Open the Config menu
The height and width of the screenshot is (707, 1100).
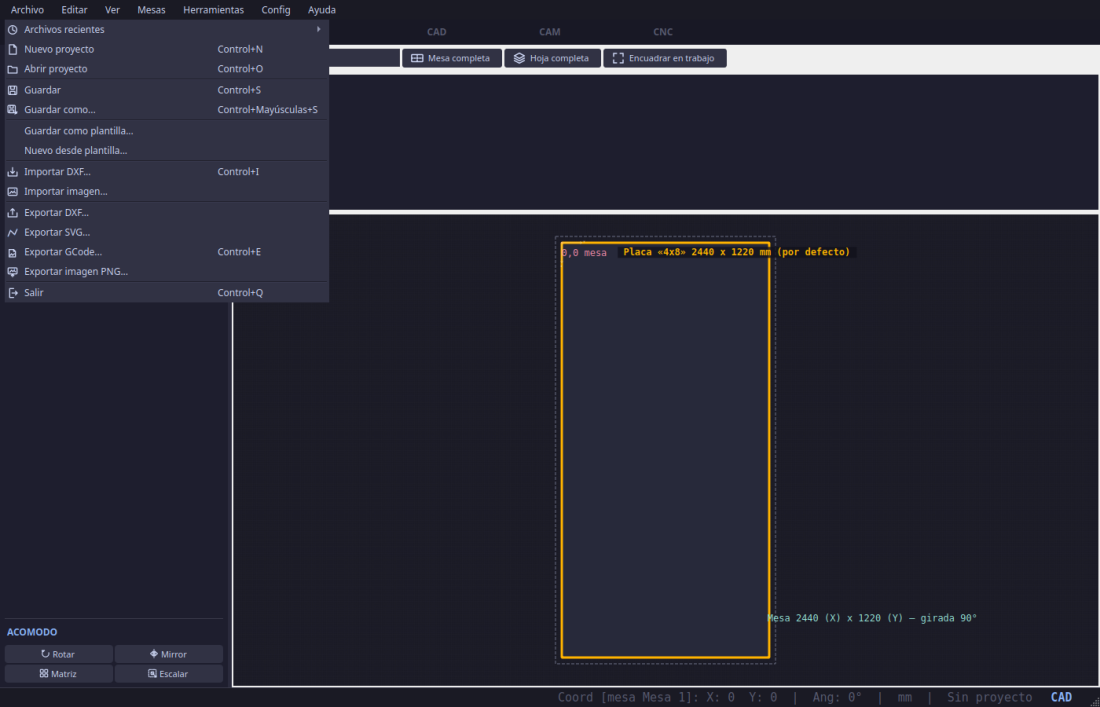[x=276, y=10]
